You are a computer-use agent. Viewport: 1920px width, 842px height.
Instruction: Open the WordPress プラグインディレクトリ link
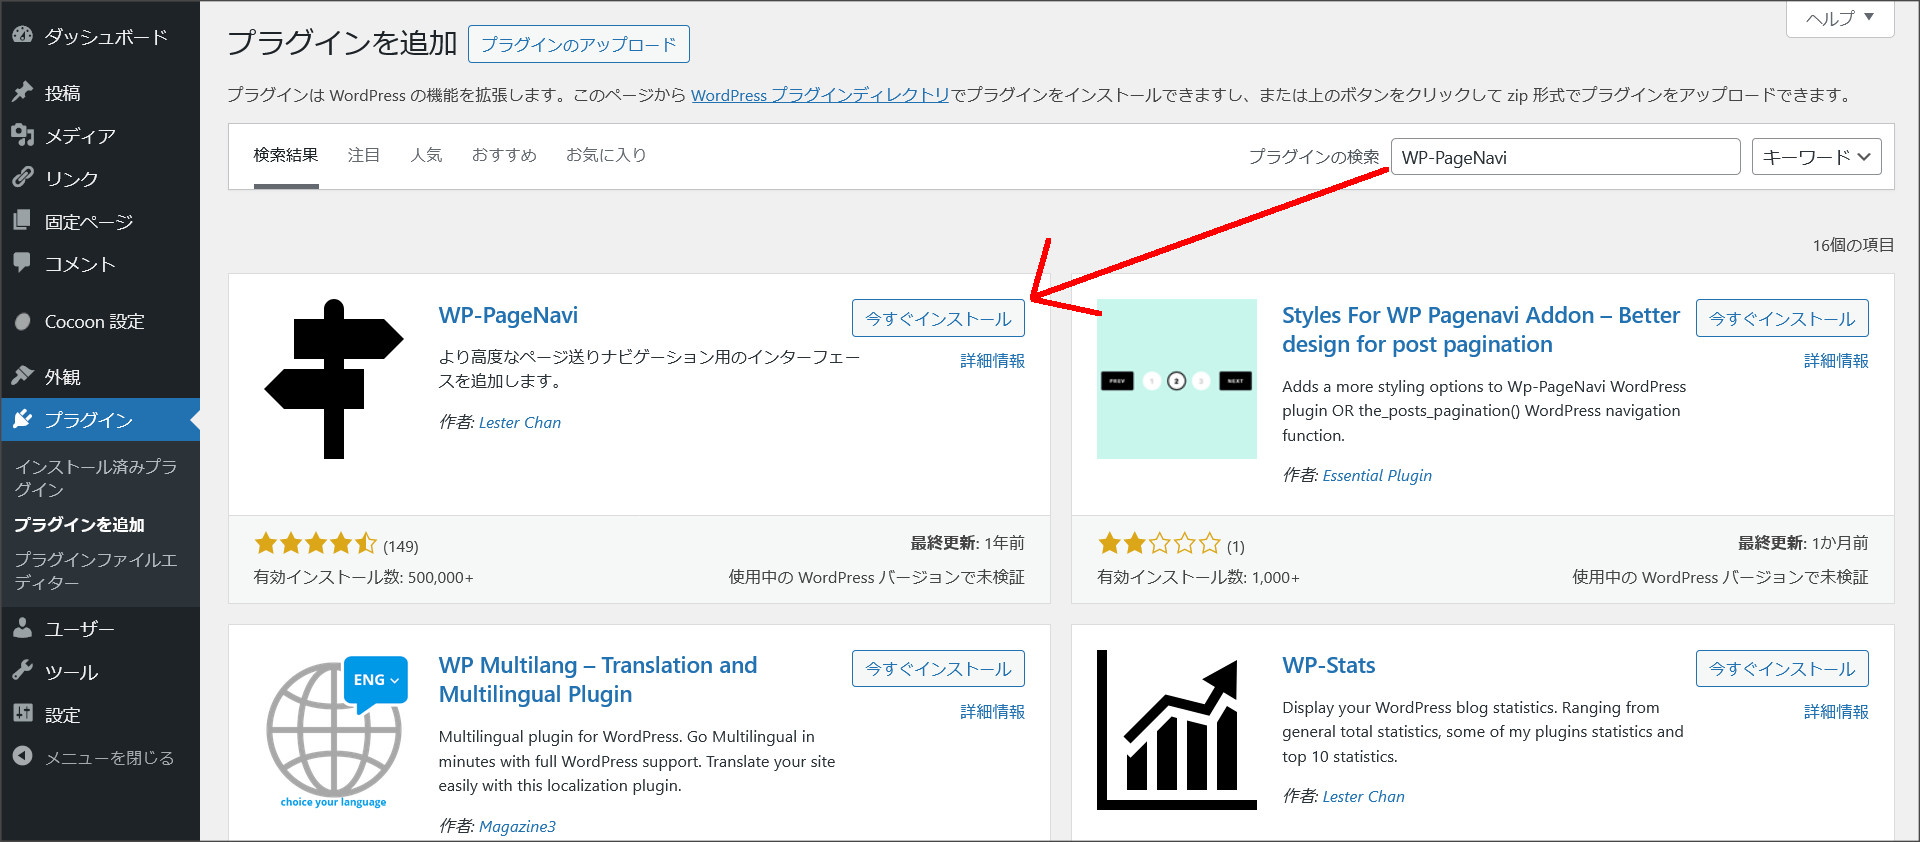click(x=820, y=95)
